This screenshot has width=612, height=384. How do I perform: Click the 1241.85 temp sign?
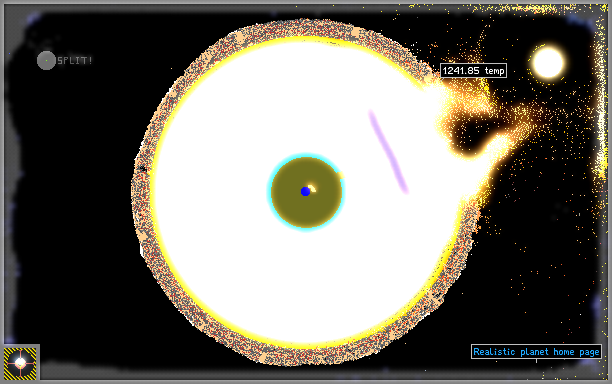coord(473,71)
